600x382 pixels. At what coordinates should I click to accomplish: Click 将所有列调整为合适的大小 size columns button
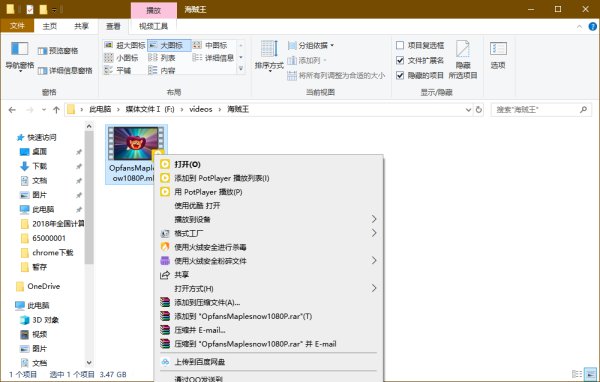[x=336, y=75]
